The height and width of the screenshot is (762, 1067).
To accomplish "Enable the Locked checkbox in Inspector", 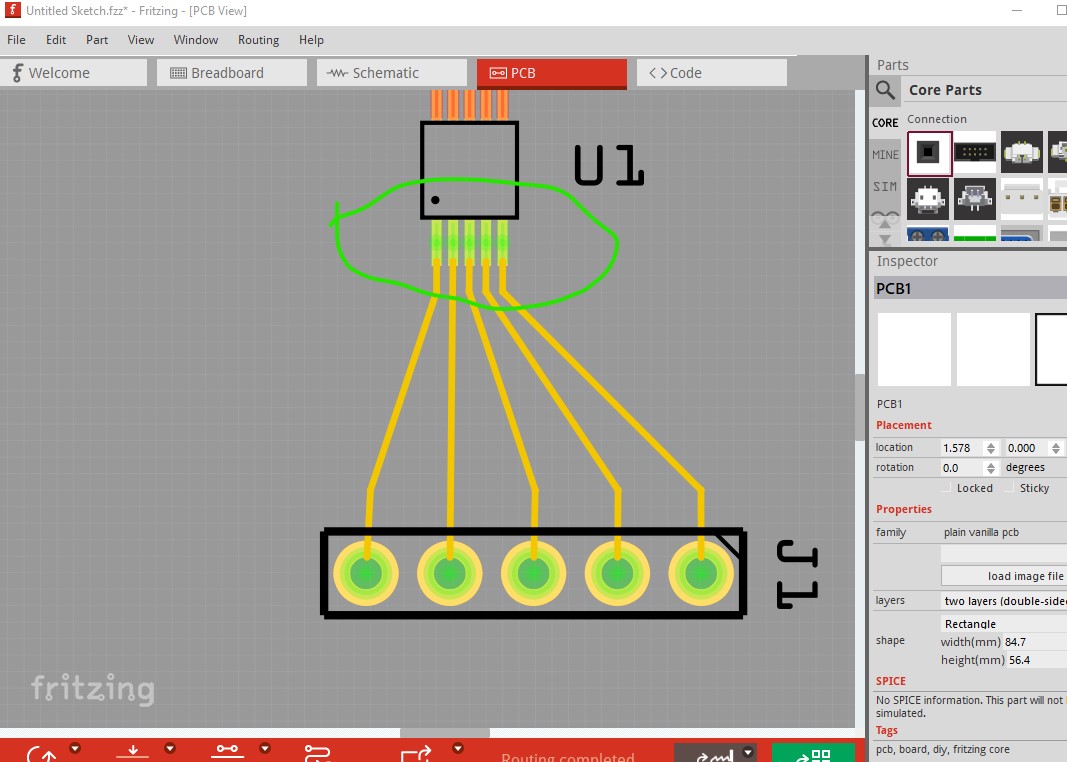I will click(947, 488).
